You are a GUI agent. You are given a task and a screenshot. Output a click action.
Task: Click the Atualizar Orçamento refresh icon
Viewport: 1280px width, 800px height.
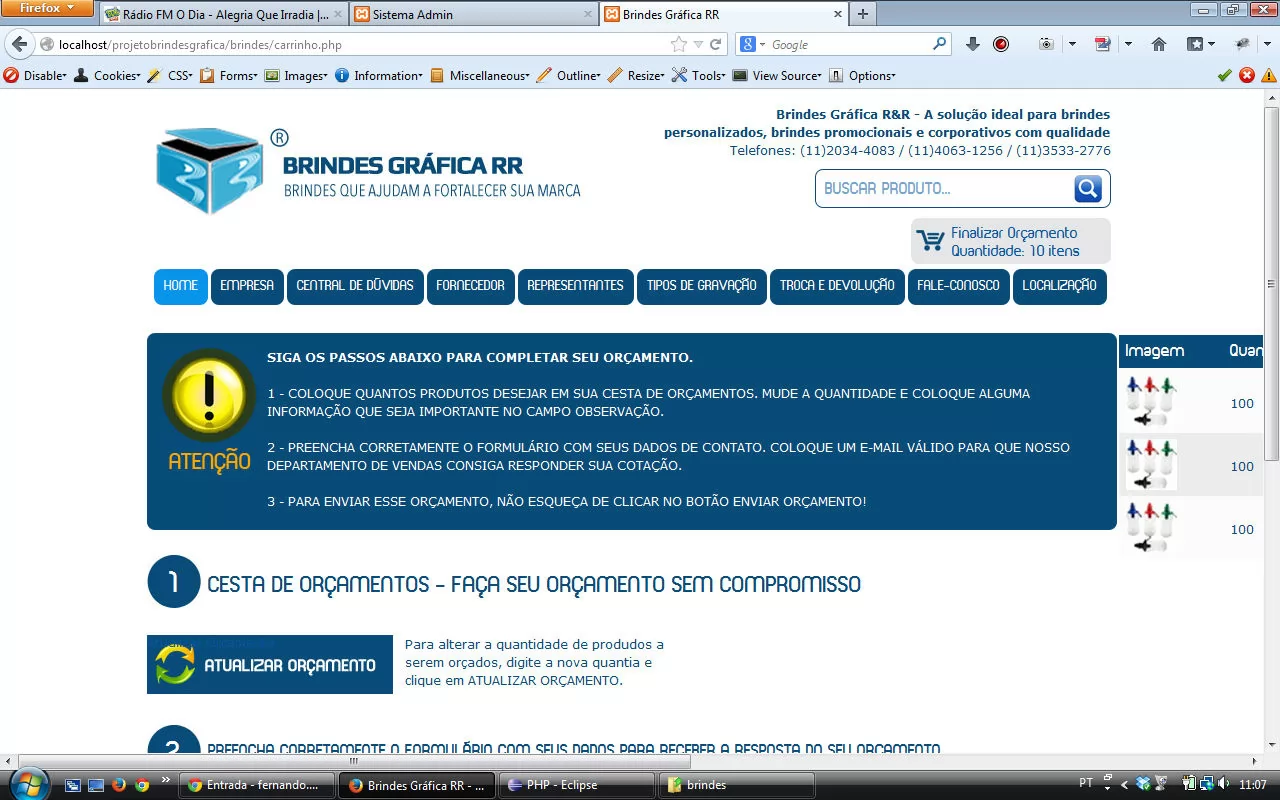click(x=175, y=665)
